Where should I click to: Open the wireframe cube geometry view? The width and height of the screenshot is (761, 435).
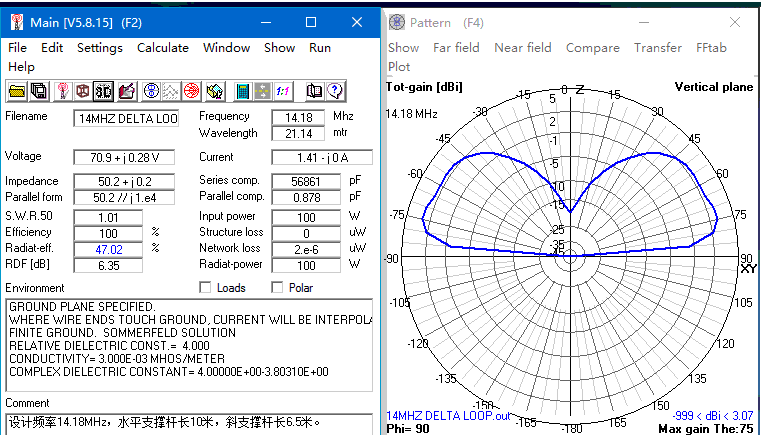point(83,91)
